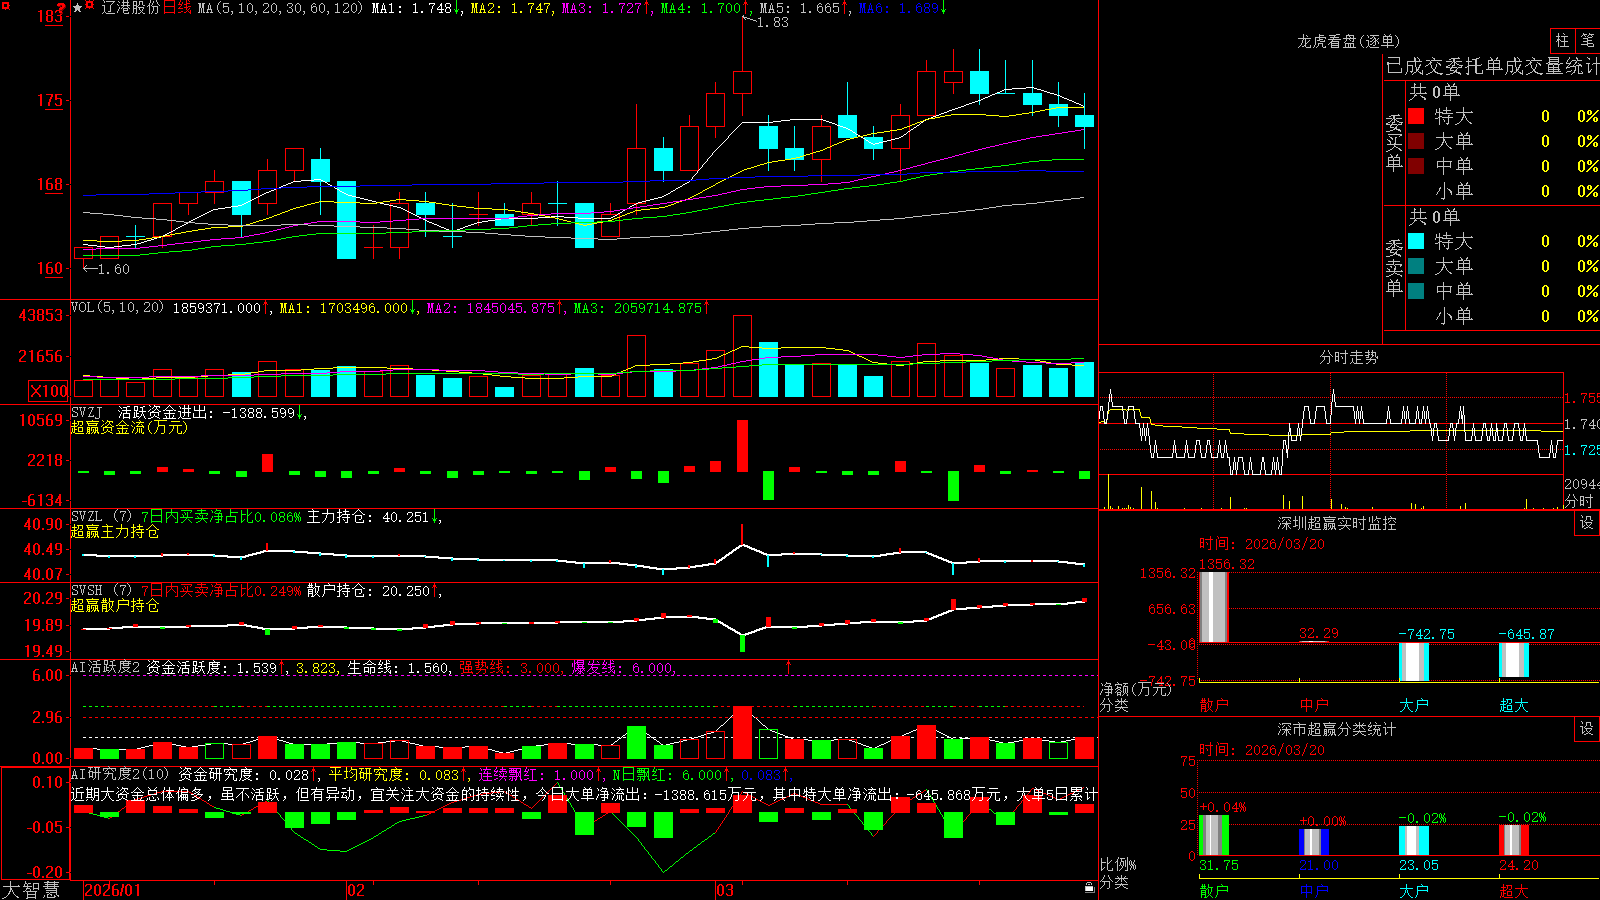Click the AI活跃度2 indicator name
This screenshot has height=900, width=1600.
[x=106, y=667]
